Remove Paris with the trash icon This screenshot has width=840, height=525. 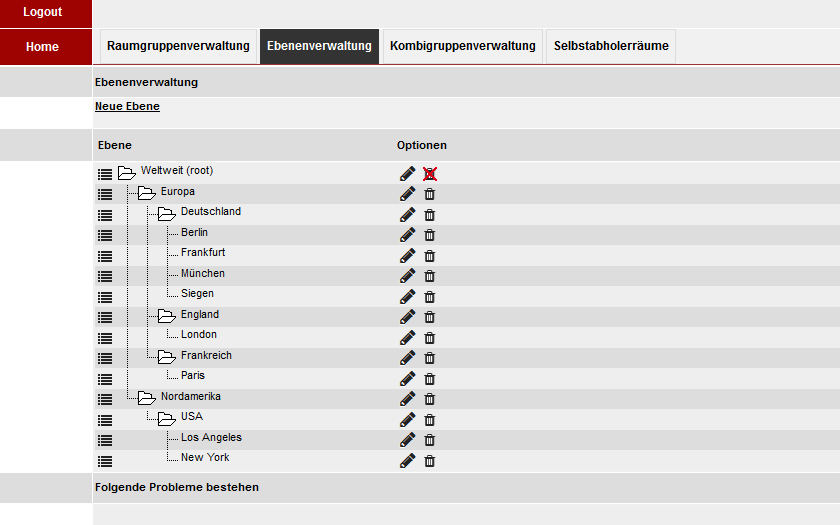click(x=430, y=379)
